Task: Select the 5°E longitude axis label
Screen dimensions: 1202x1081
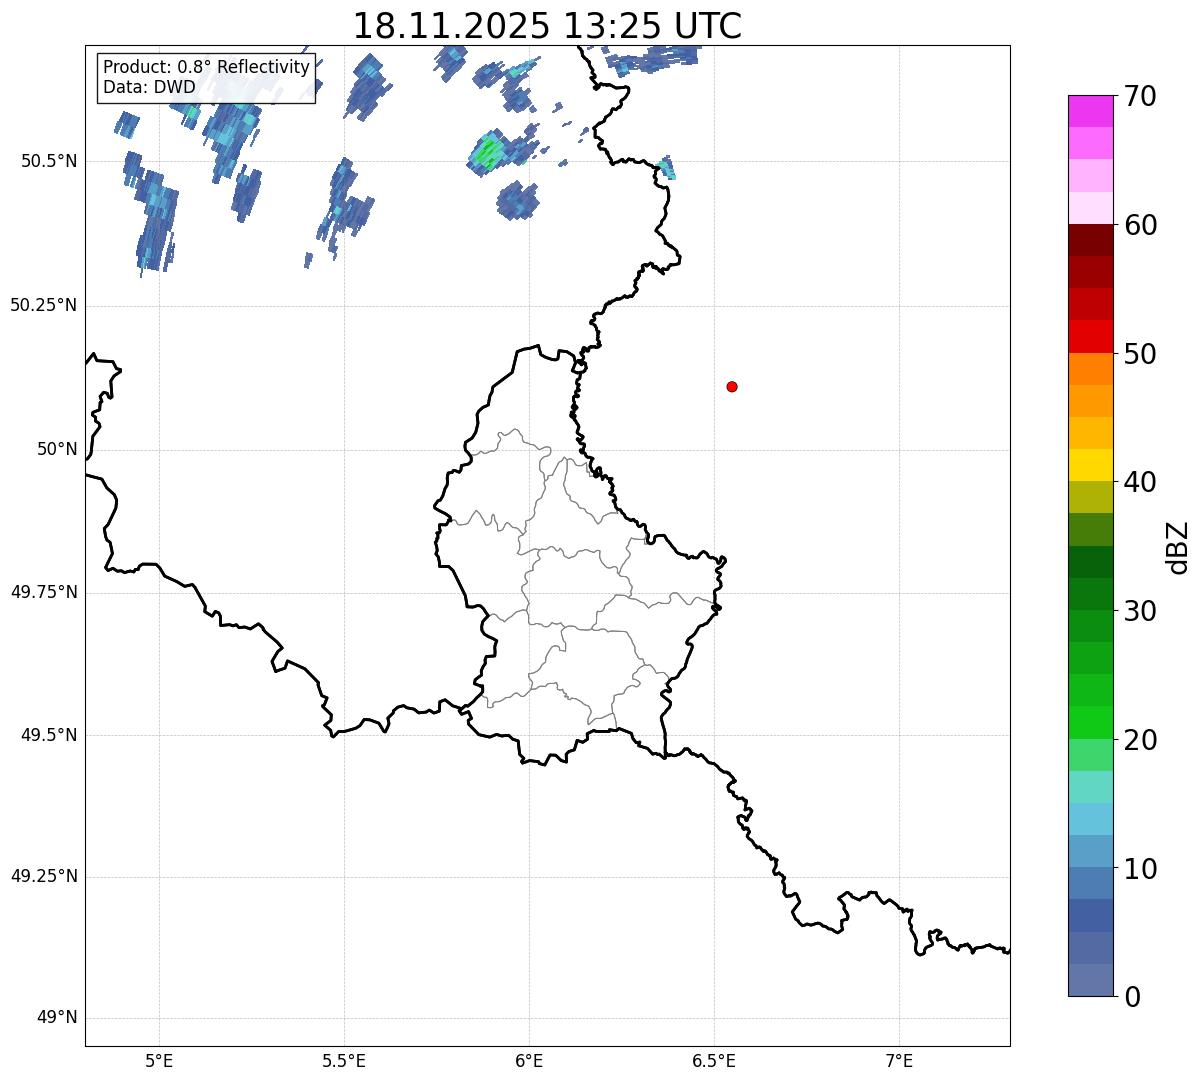Action: coord(159,1060)
